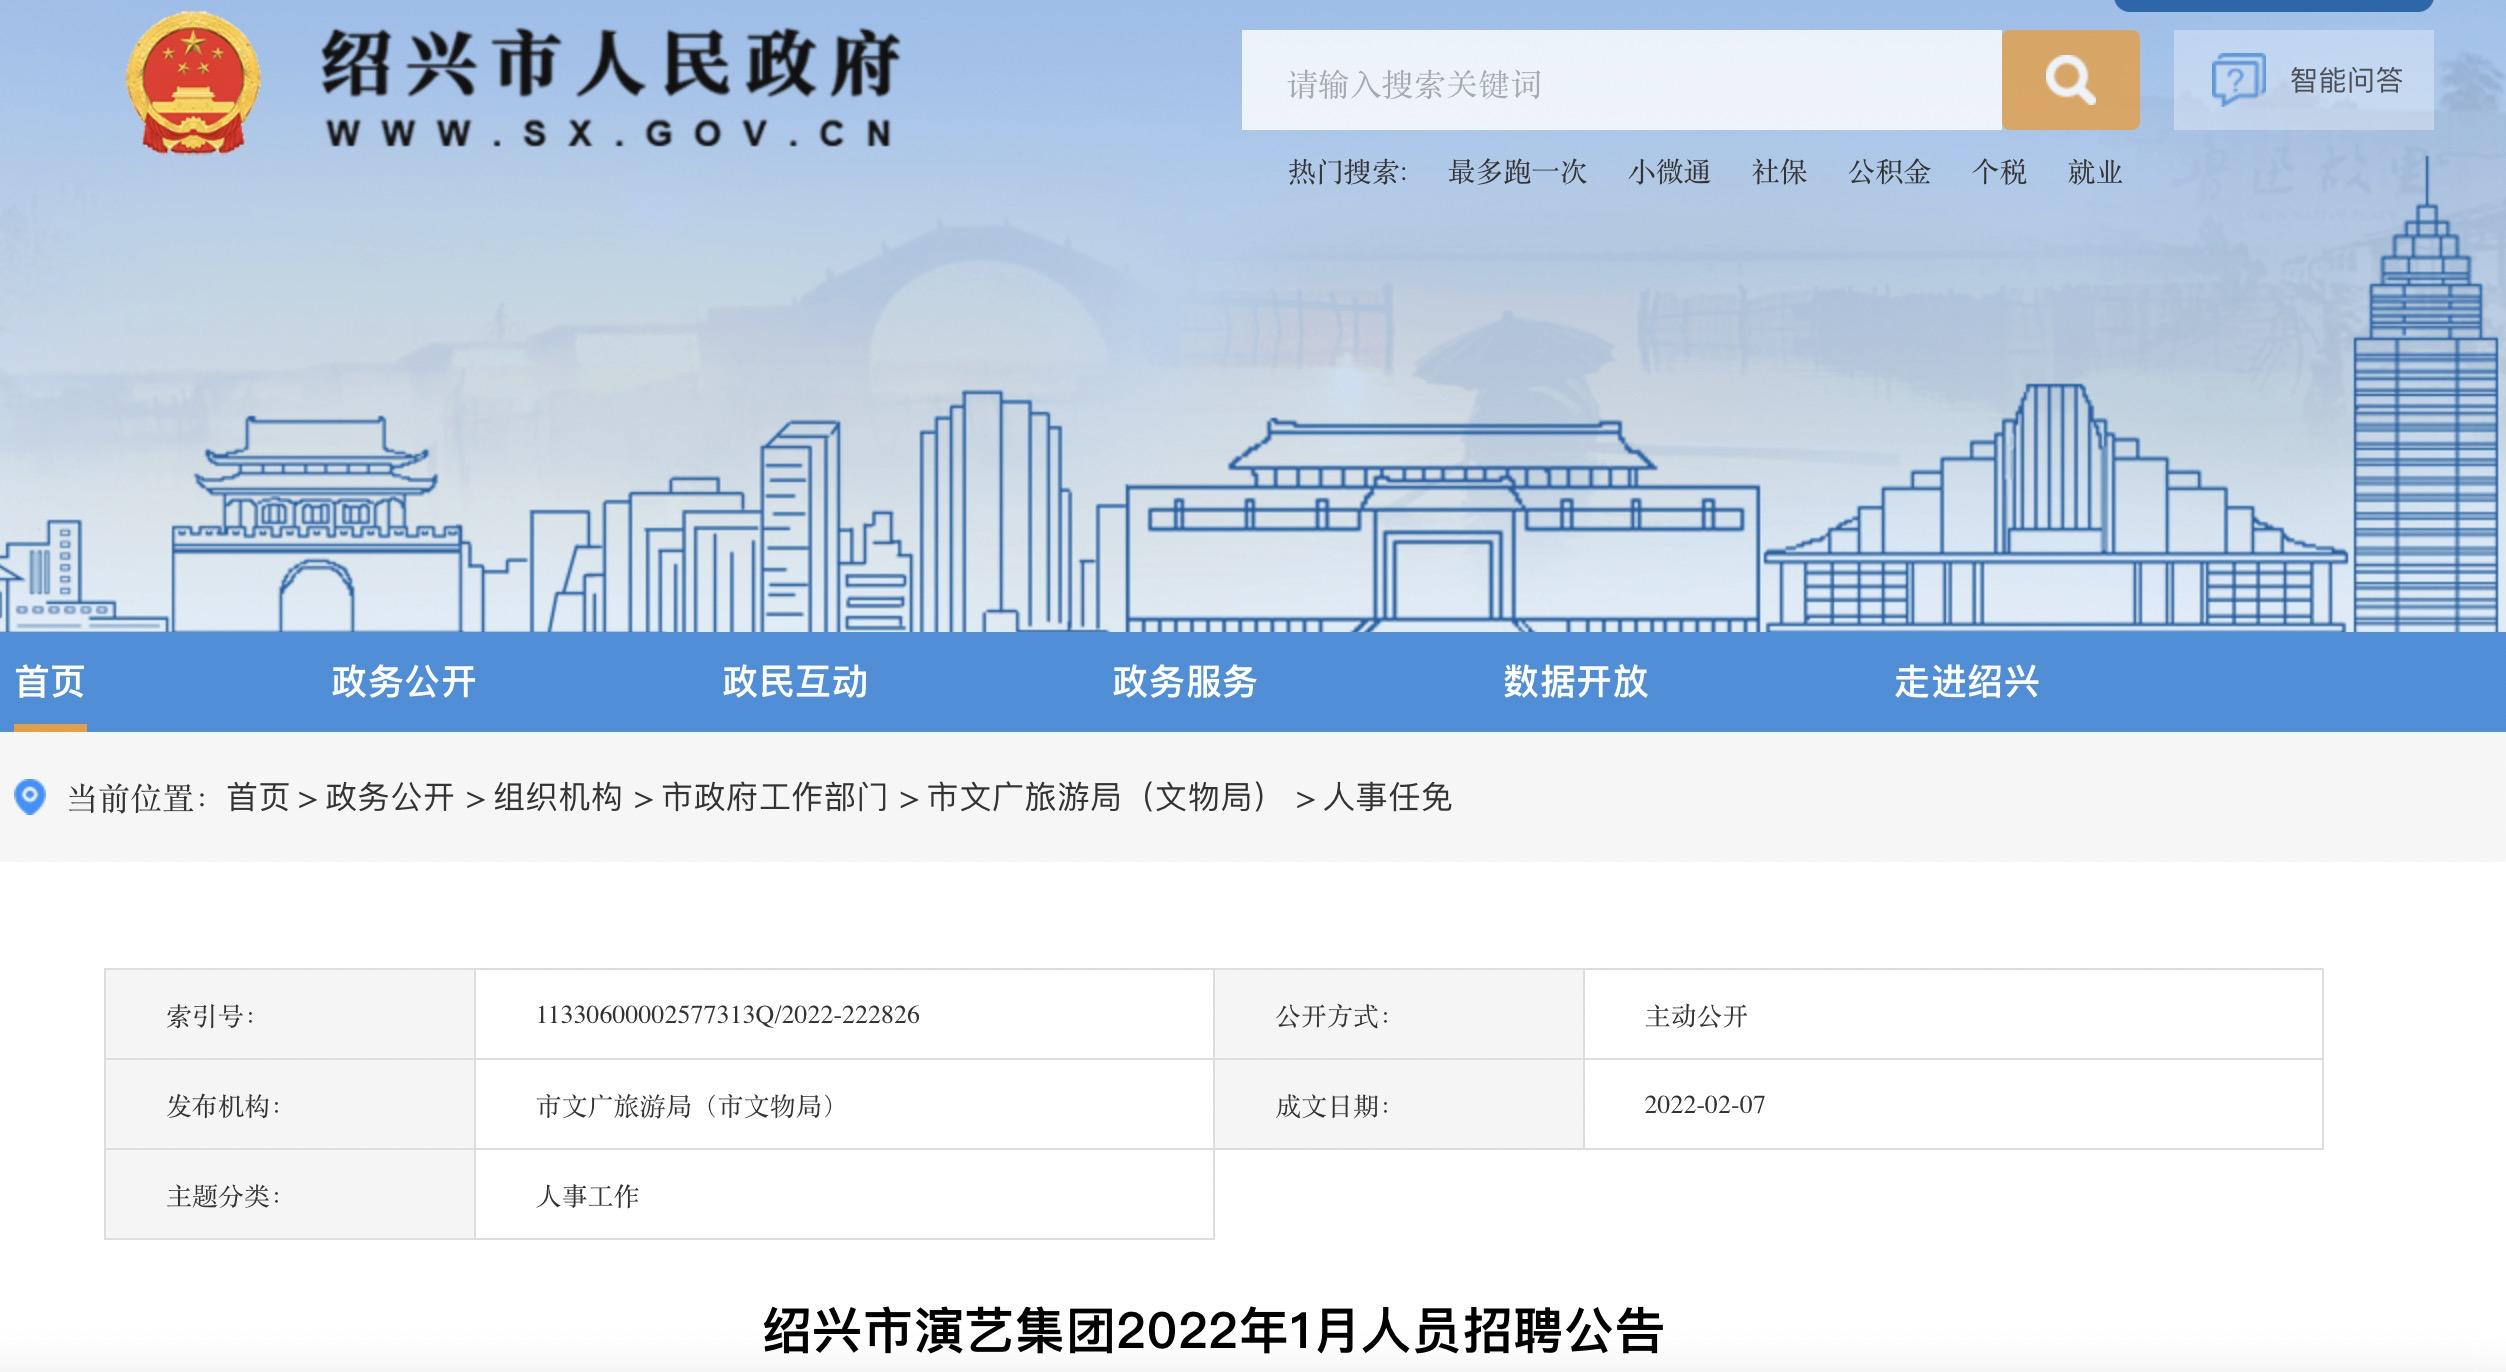Image resolution: width=2506 pixels, height=1372 pixels.
Task: Click hot search term 就业
Action: (2095, 172)
